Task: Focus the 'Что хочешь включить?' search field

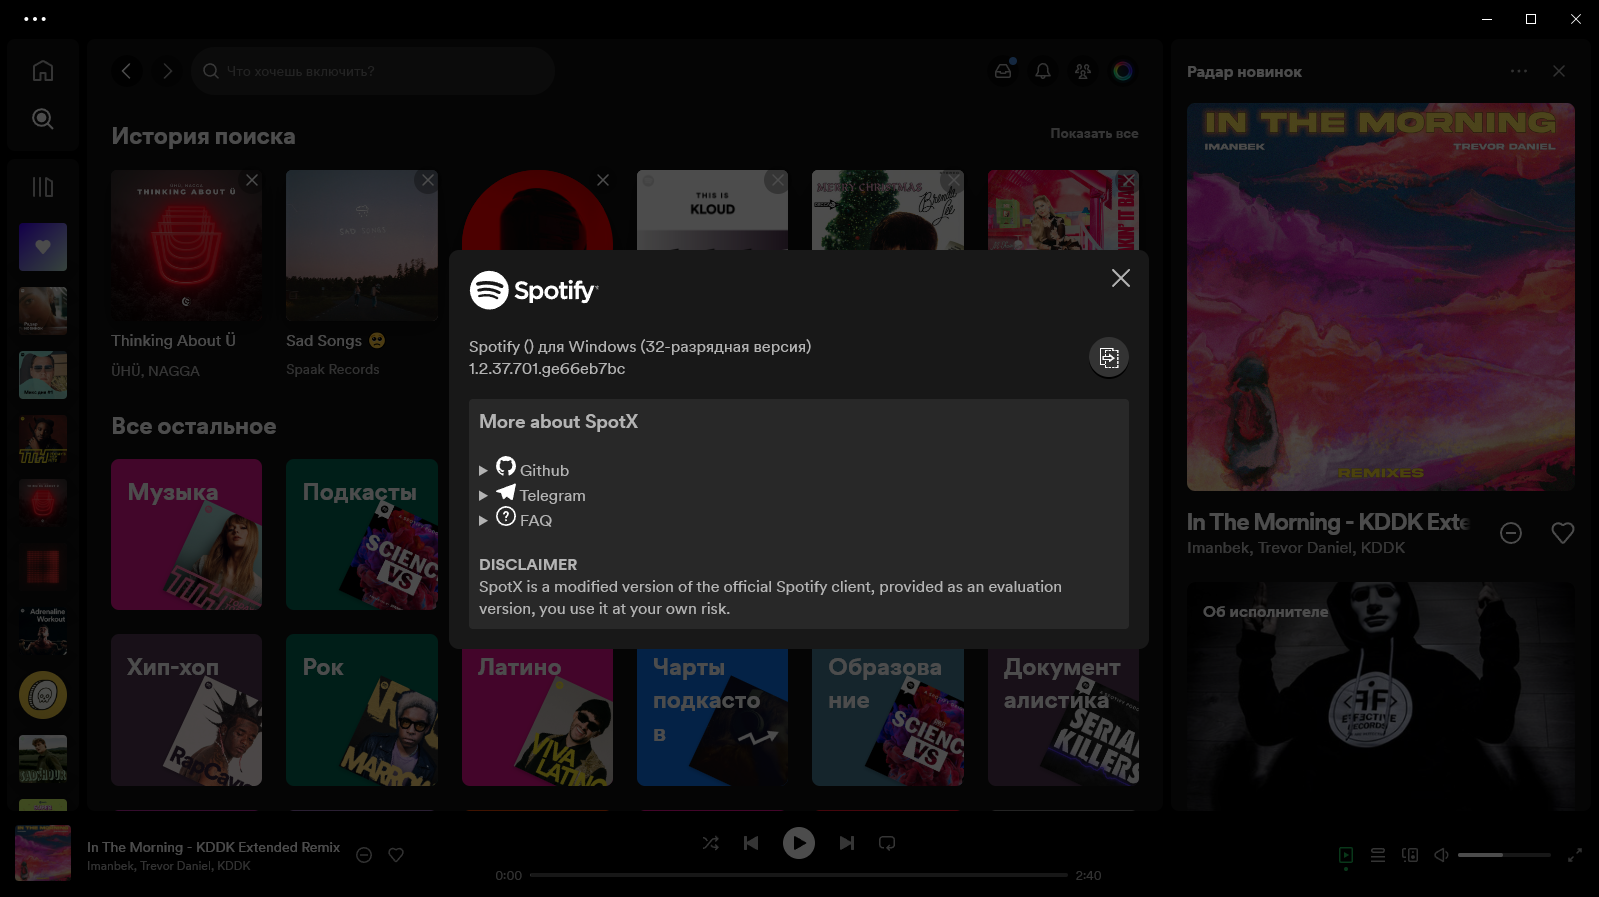Action: point(372,71)
